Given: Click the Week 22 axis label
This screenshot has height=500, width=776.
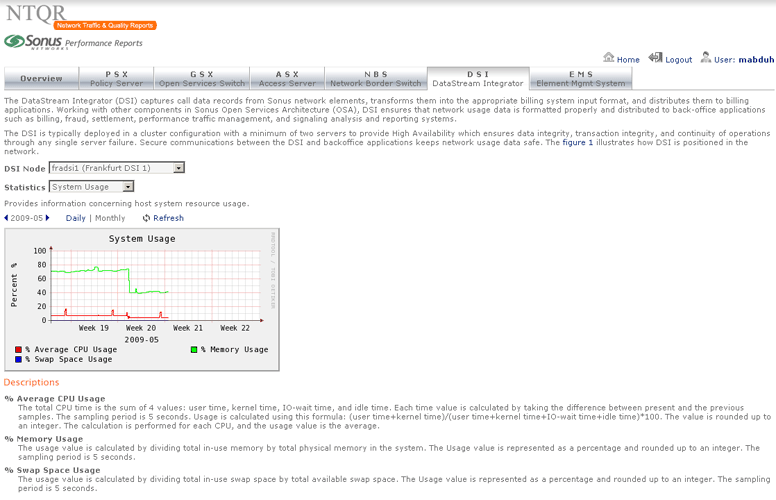Looking at the screenshot, I should pos(235,328).
